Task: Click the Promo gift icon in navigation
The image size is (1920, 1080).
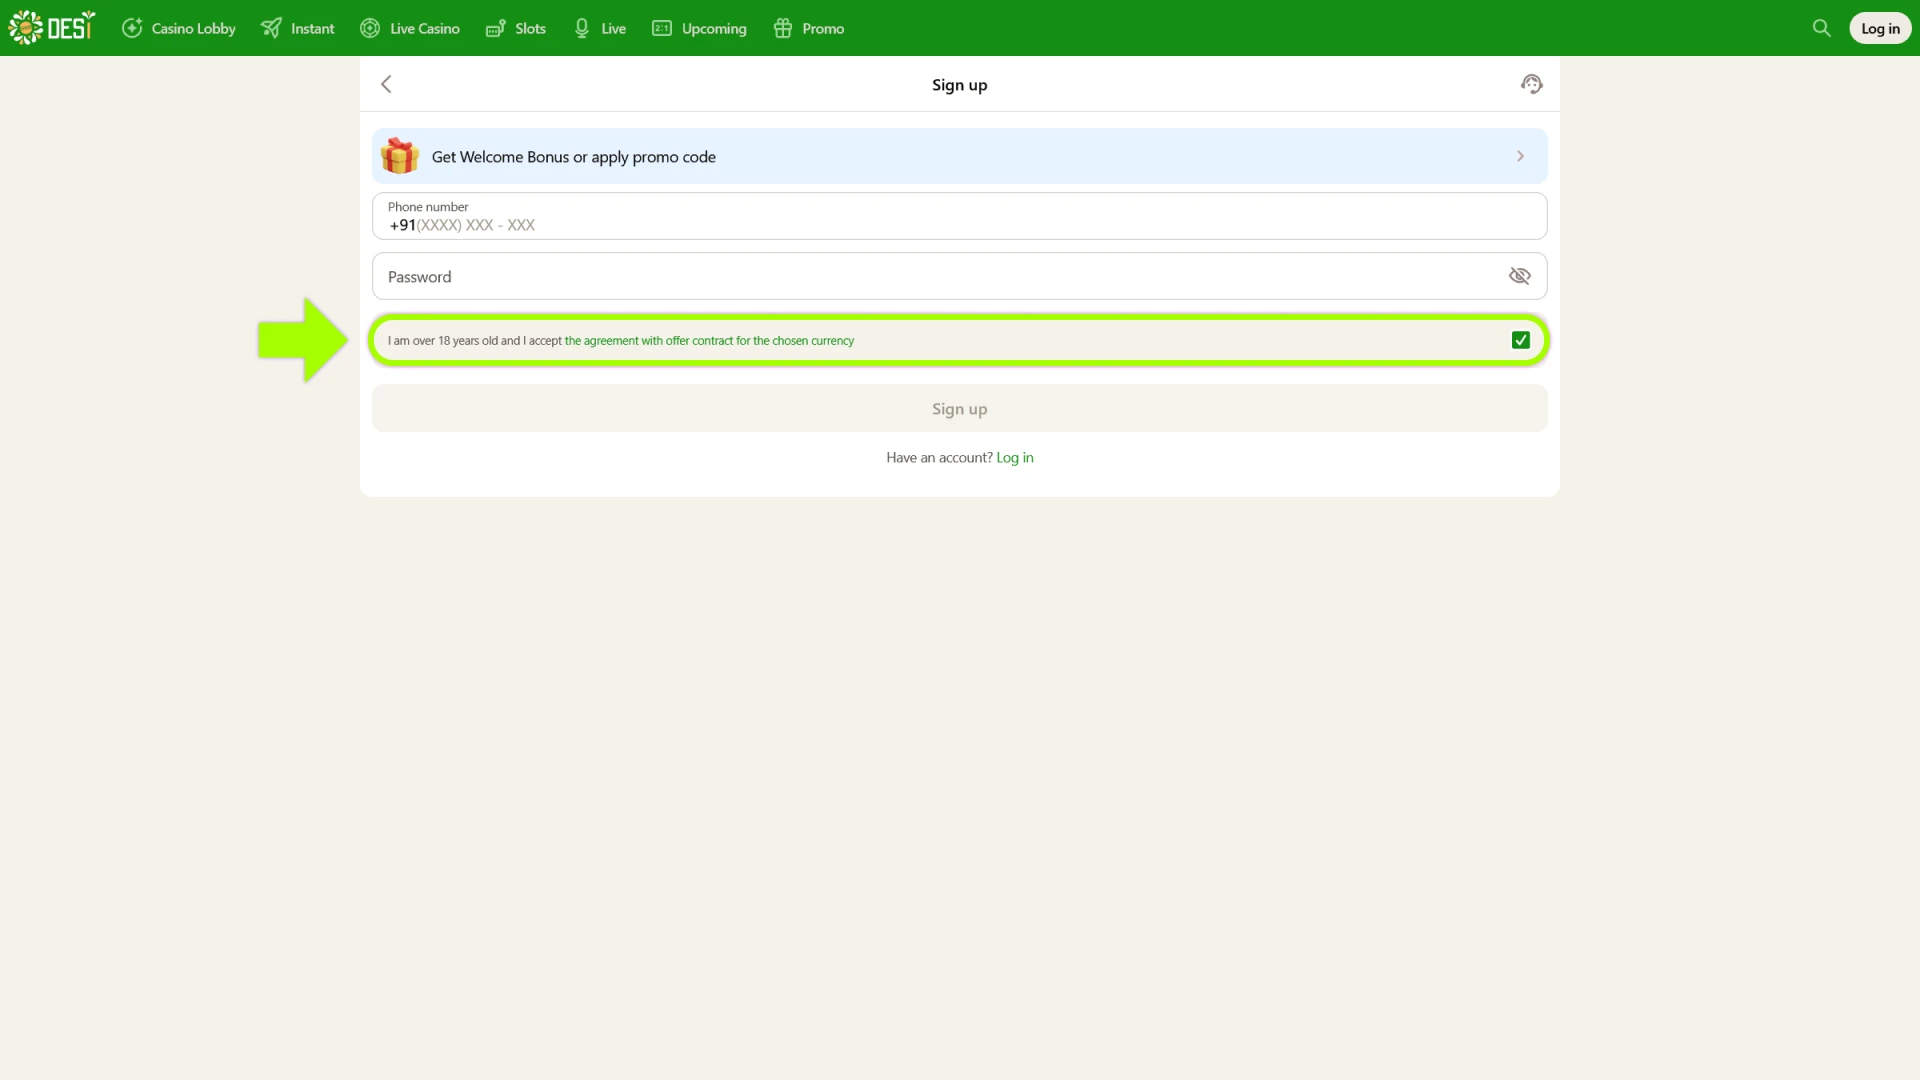Action: [783, 28]
